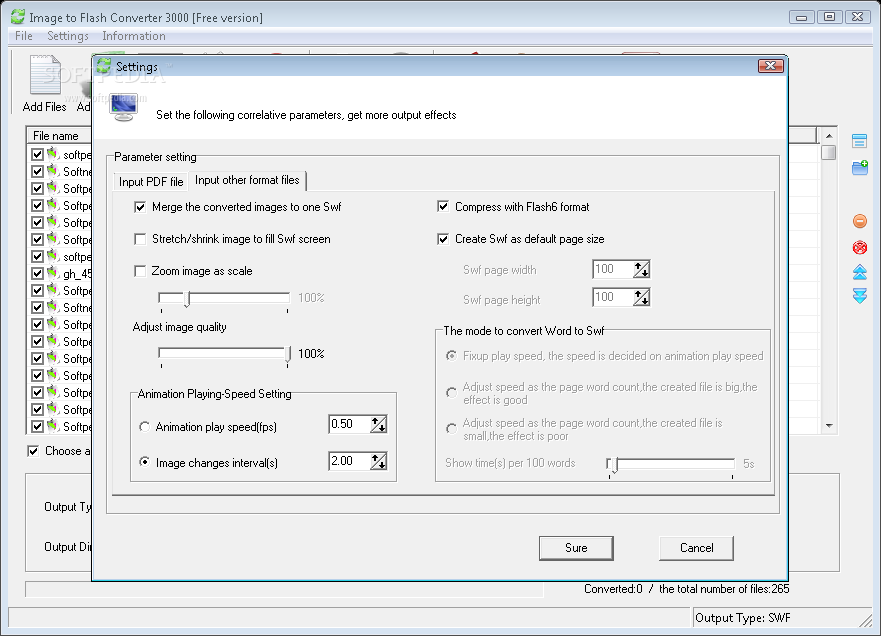Toggle Merge the converted images to one Swf
The image size is (881, 636).
140,207
